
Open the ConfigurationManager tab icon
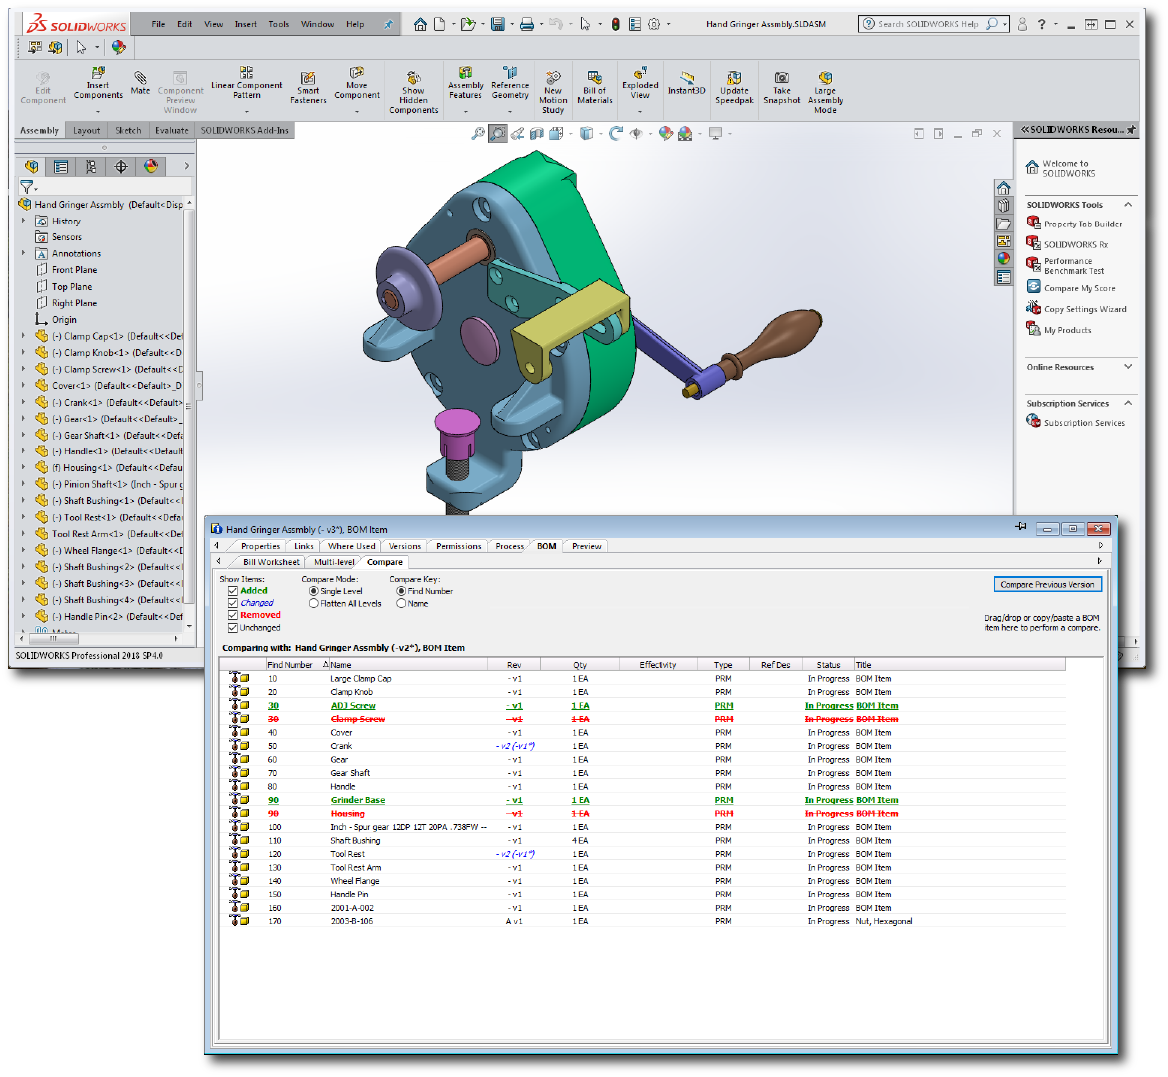[x=91, y=167]
